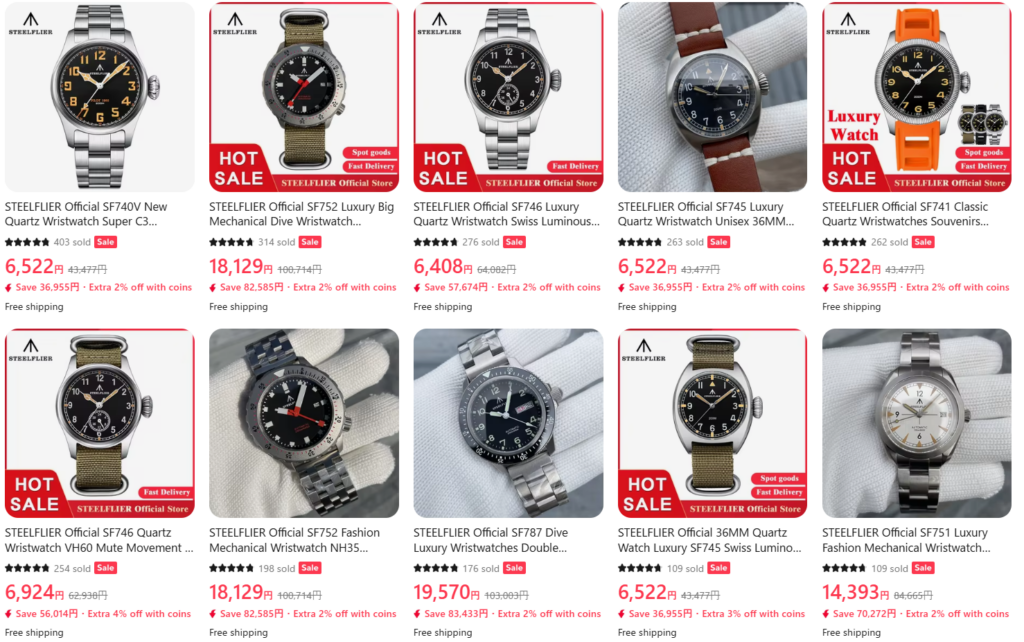This screenshot has height=642, width=1024.
Task: Open the SF745 brown leather strap photo
Action: [x=712, y=97]
